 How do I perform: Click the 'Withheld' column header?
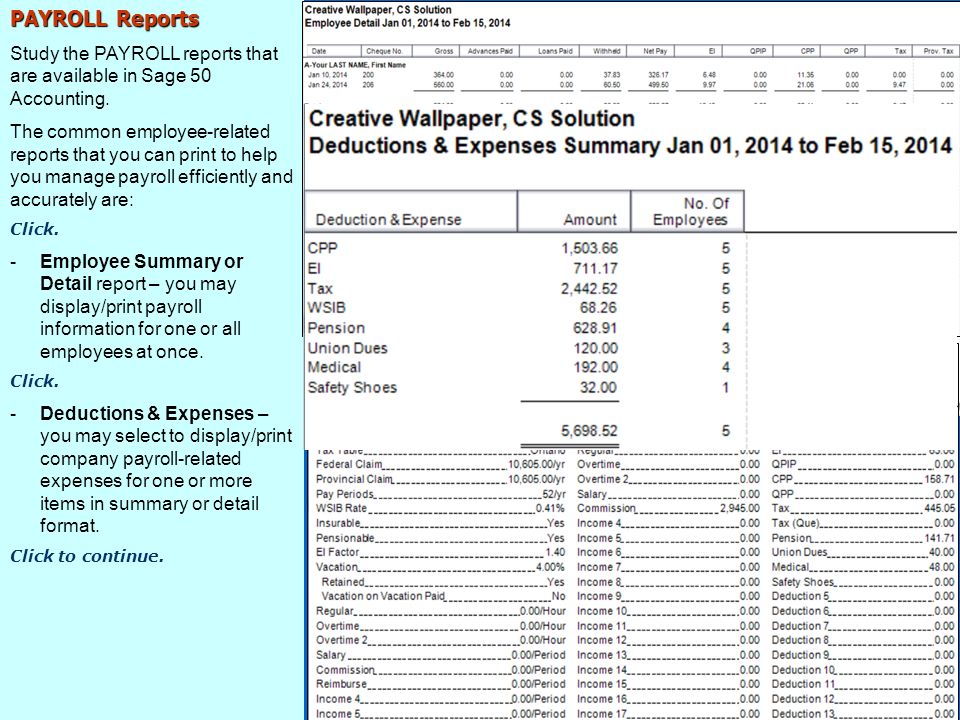click(607, 51)
